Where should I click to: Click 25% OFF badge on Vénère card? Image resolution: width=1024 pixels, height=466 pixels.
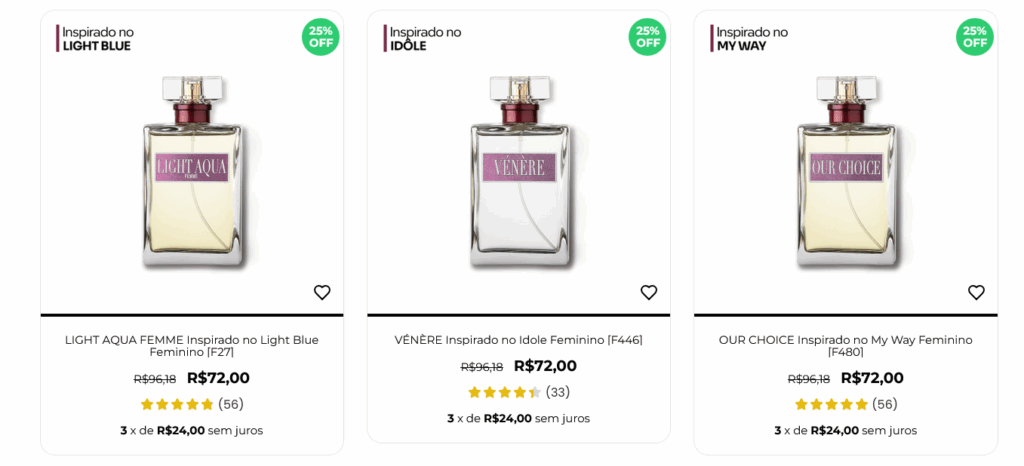coord(648,37)
